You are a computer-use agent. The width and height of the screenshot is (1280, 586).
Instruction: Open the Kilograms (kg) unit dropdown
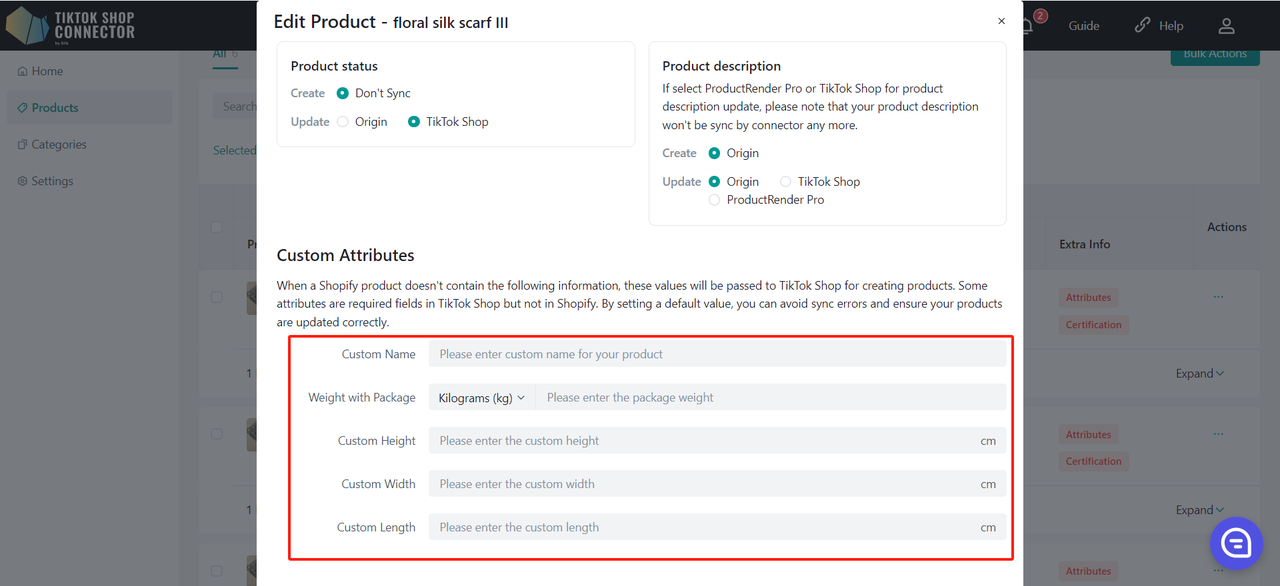point(482,397)
